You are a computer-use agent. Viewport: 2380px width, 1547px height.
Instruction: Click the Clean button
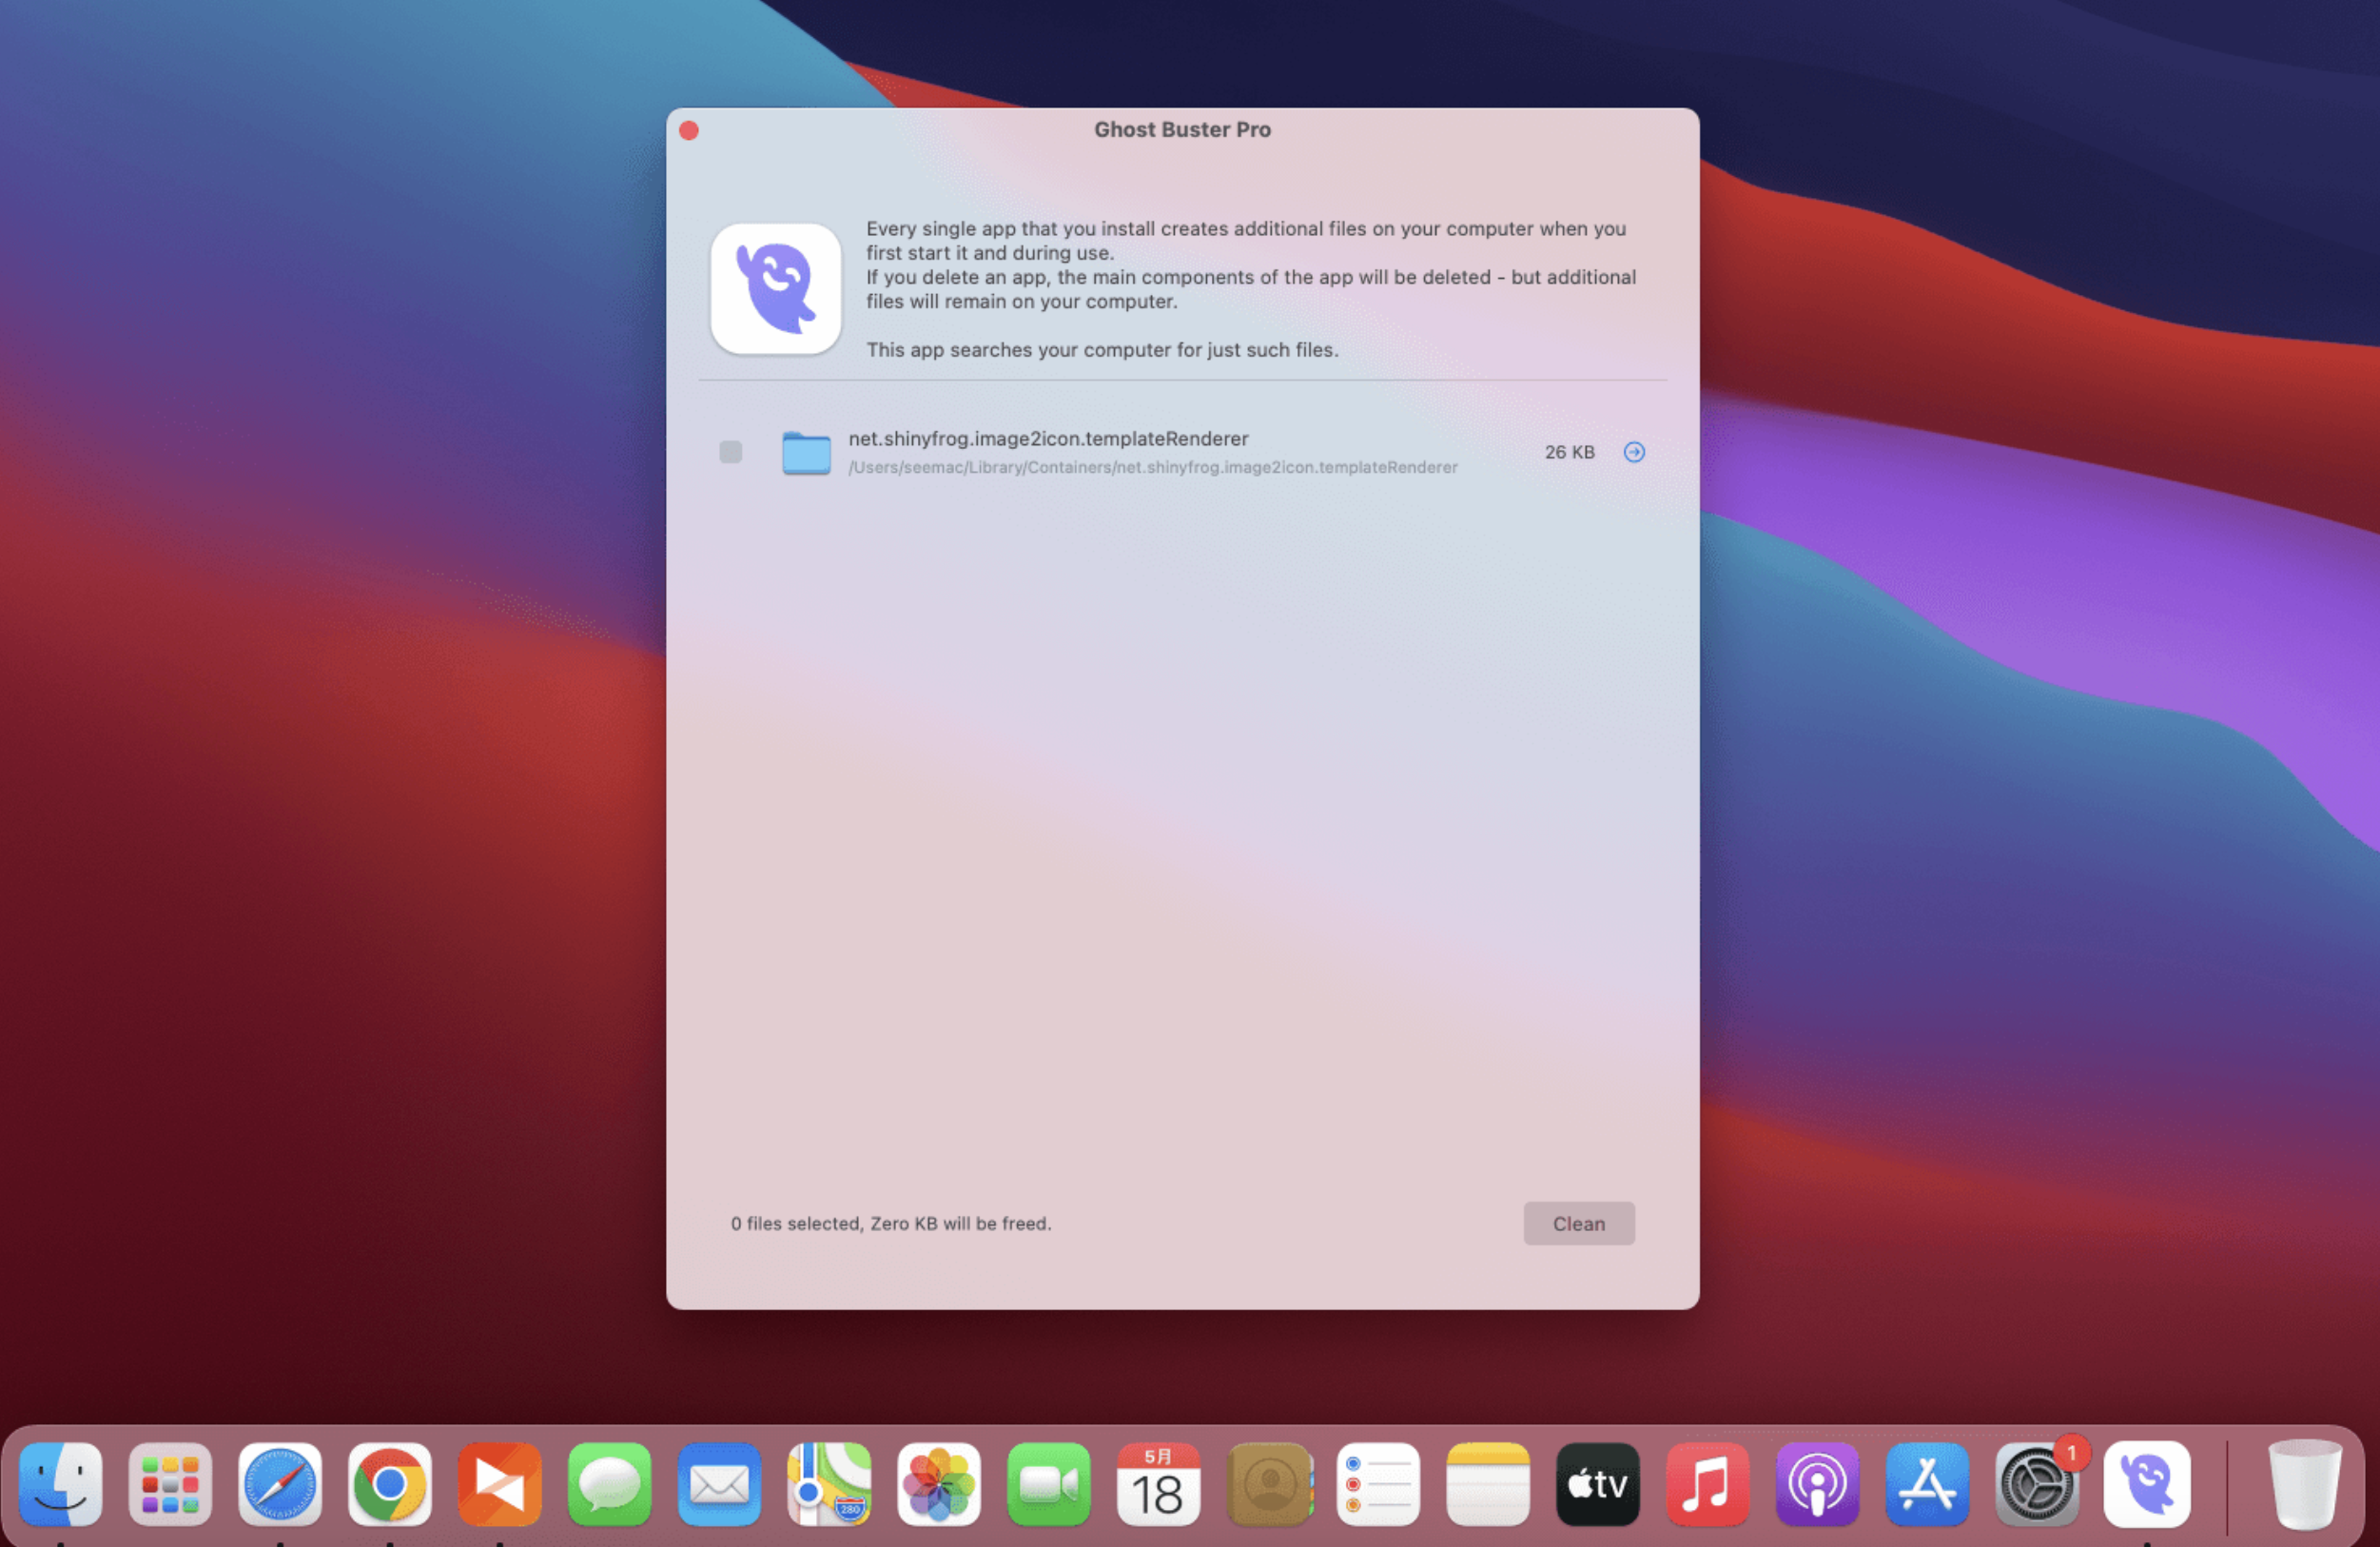pos(1578,1223)
